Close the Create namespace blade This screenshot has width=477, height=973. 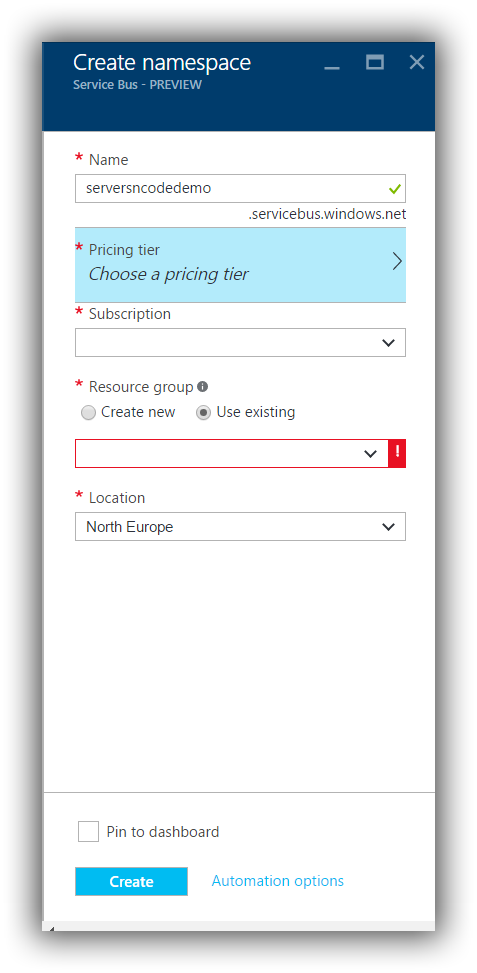417,62
